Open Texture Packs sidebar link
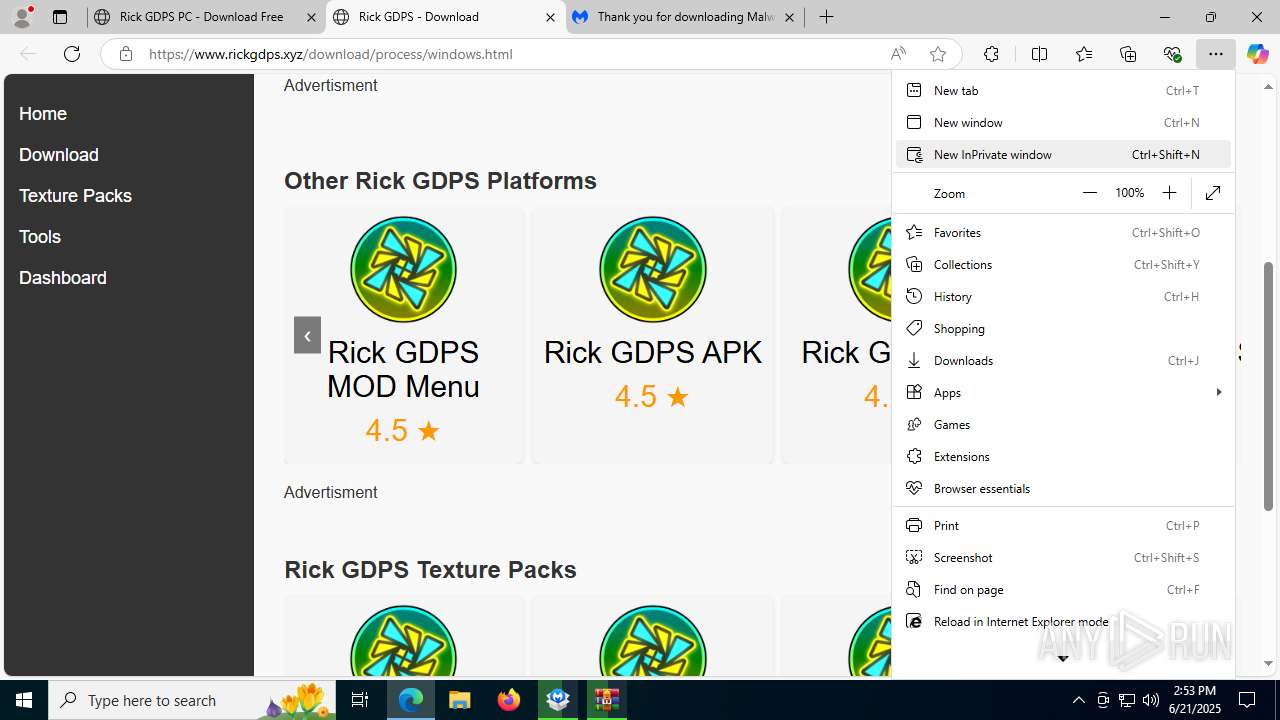 coord(75,196)
